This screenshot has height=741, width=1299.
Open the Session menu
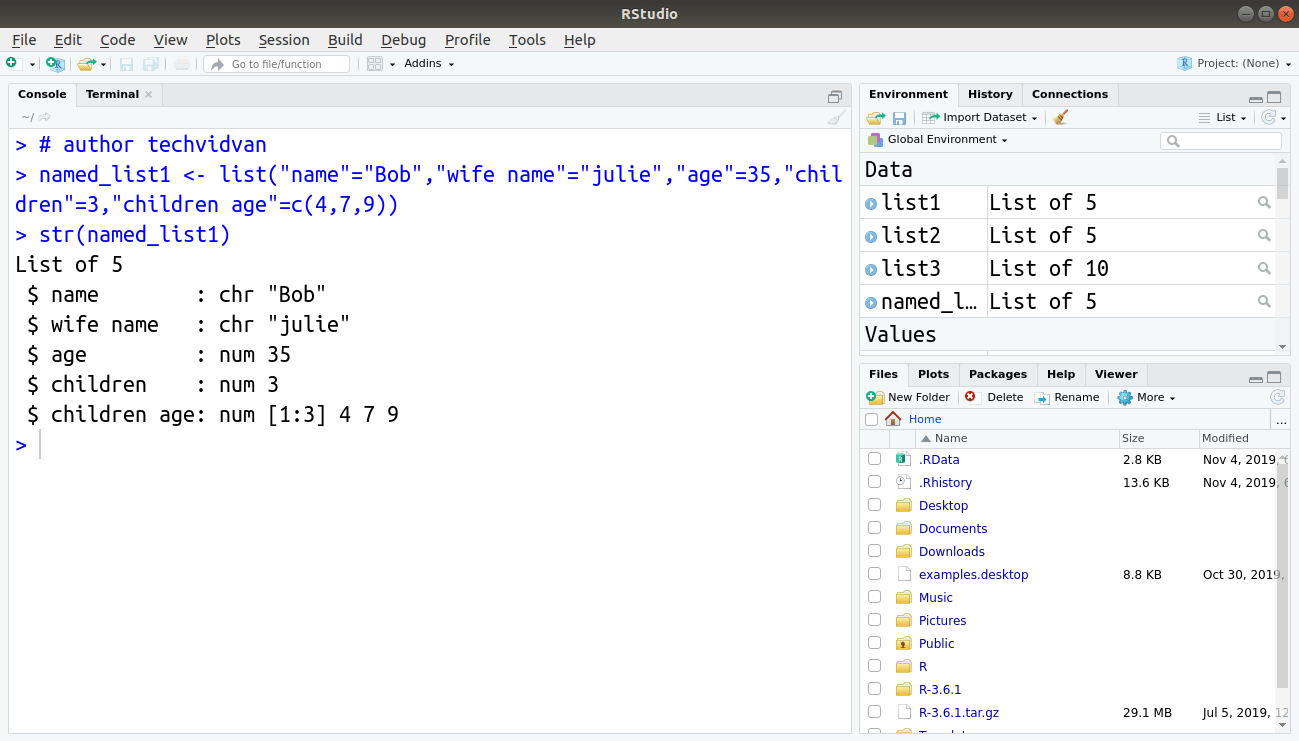pyautogui.click(x=284, y=40)
